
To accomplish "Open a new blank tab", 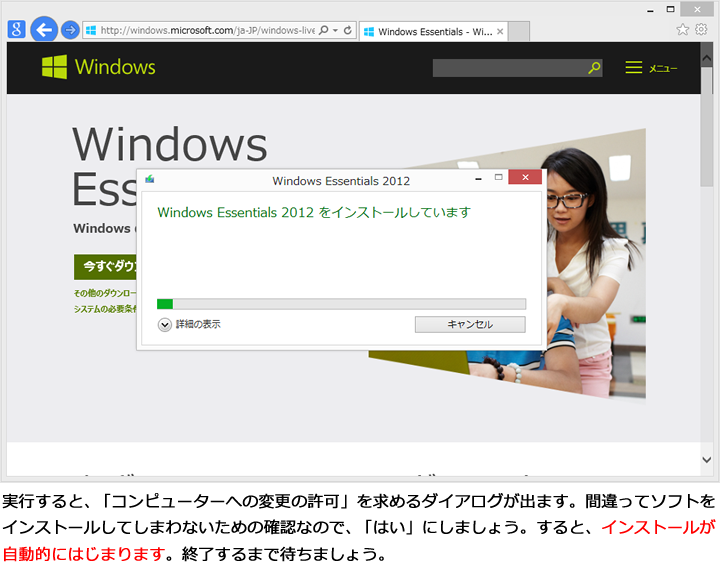I will point(519,31).
